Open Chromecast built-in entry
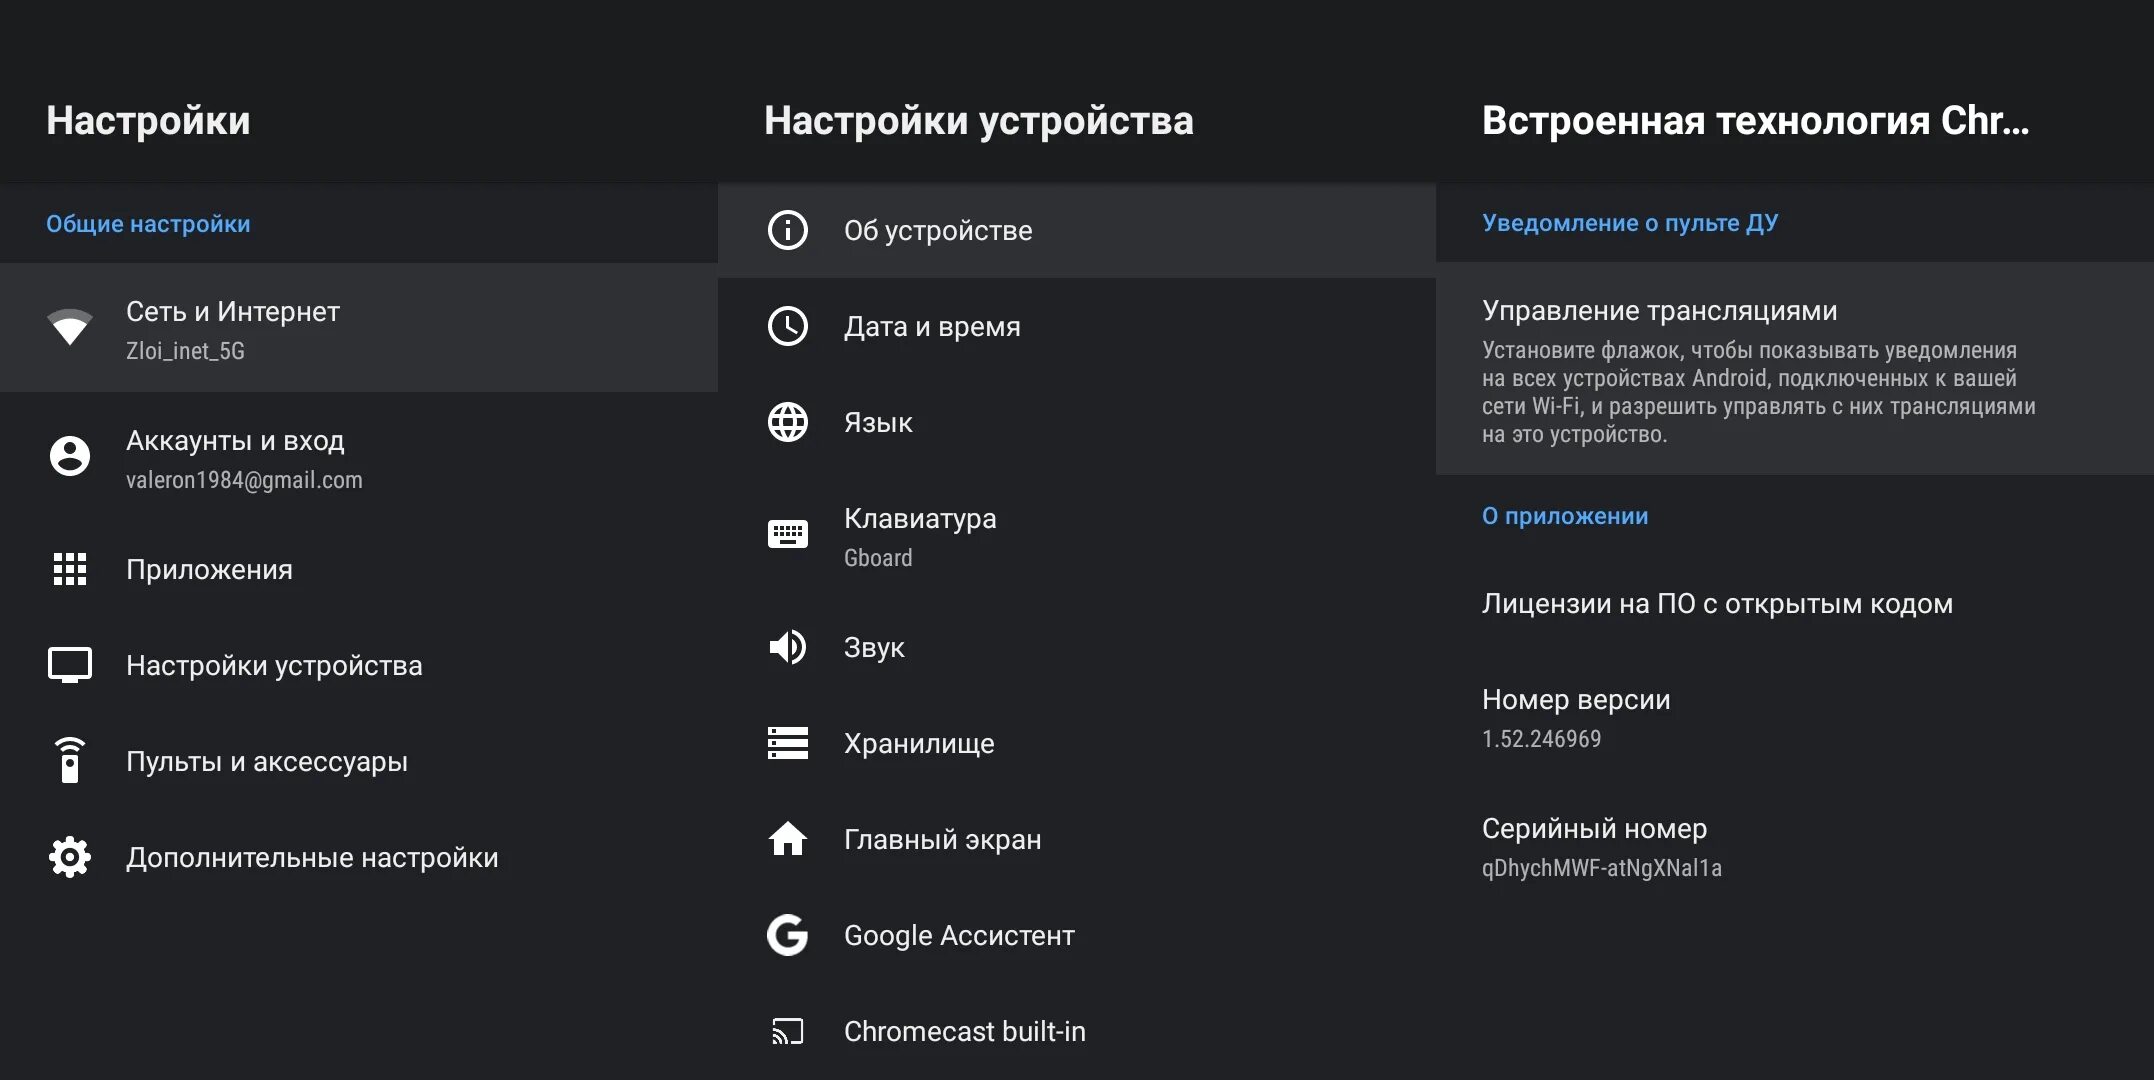Screen dimensions: 2154x1080 (1077, 1031)
